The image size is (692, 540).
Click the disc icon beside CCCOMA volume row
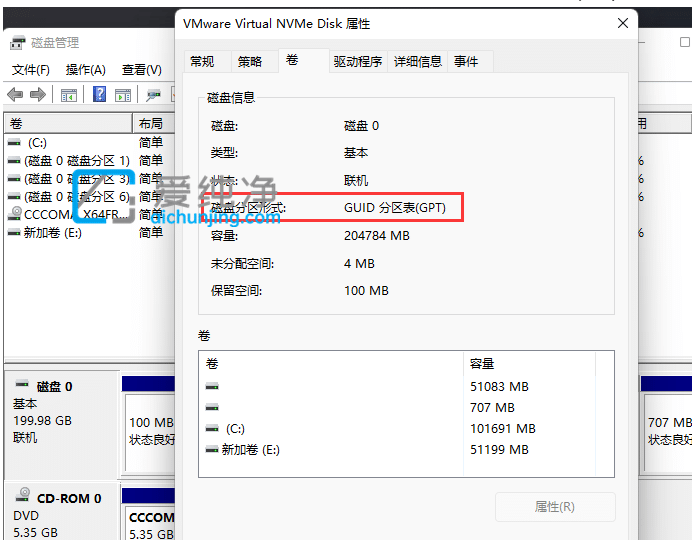pyautogui.click(x=15, y=213)
